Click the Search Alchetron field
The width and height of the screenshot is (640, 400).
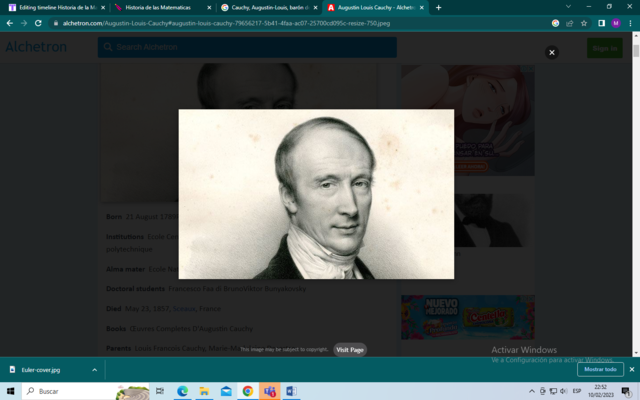point(247,47)
